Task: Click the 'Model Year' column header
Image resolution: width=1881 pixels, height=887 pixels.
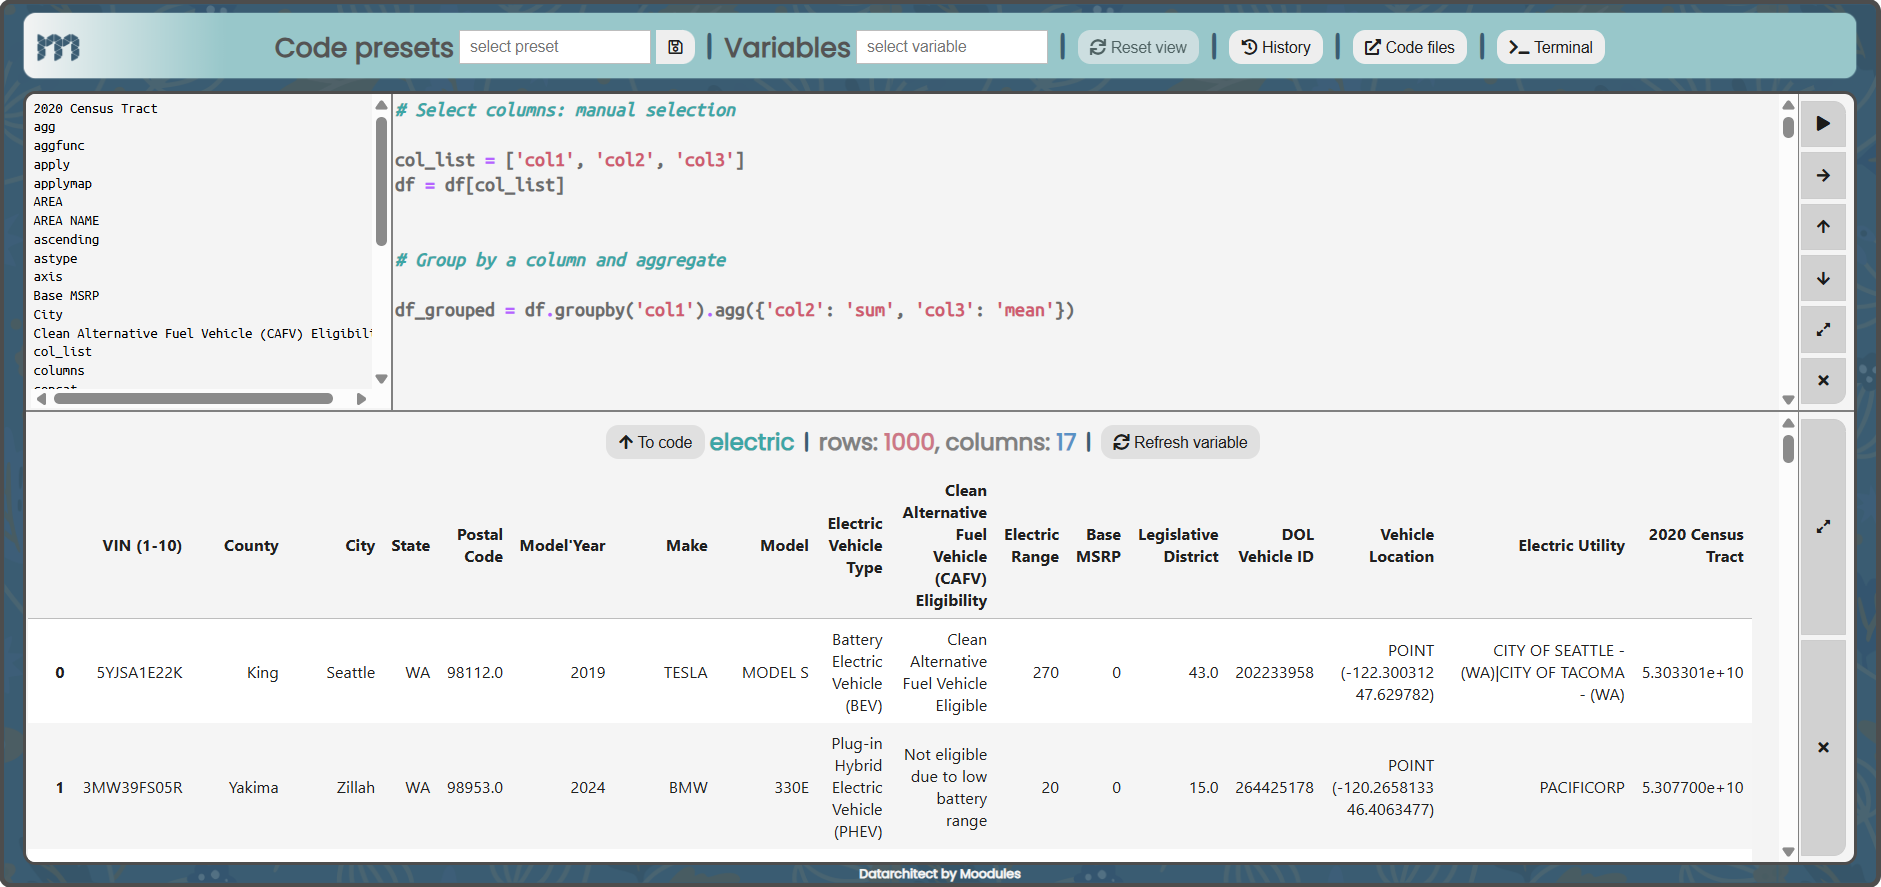Action: (x=562, y=546)
